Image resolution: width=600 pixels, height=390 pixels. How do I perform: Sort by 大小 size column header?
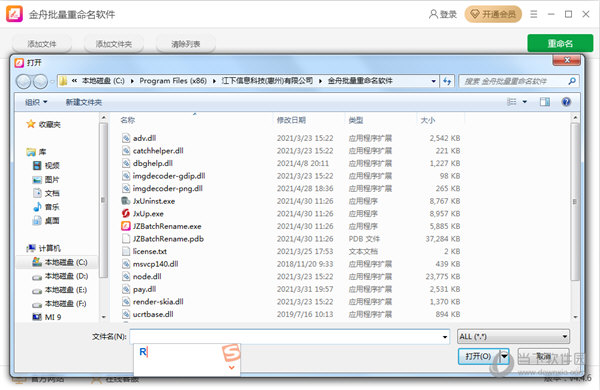428,120
